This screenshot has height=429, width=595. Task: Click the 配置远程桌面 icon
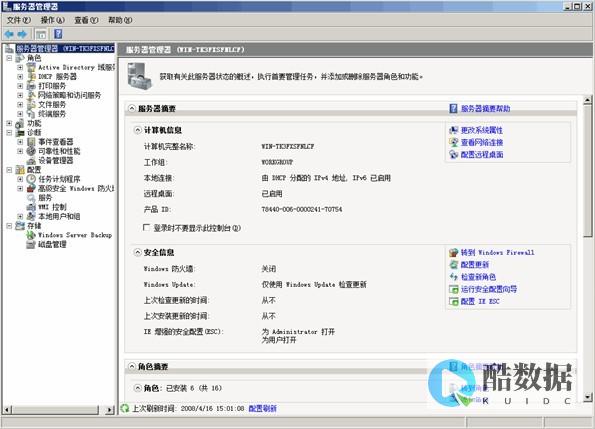(x=453, y=154)
